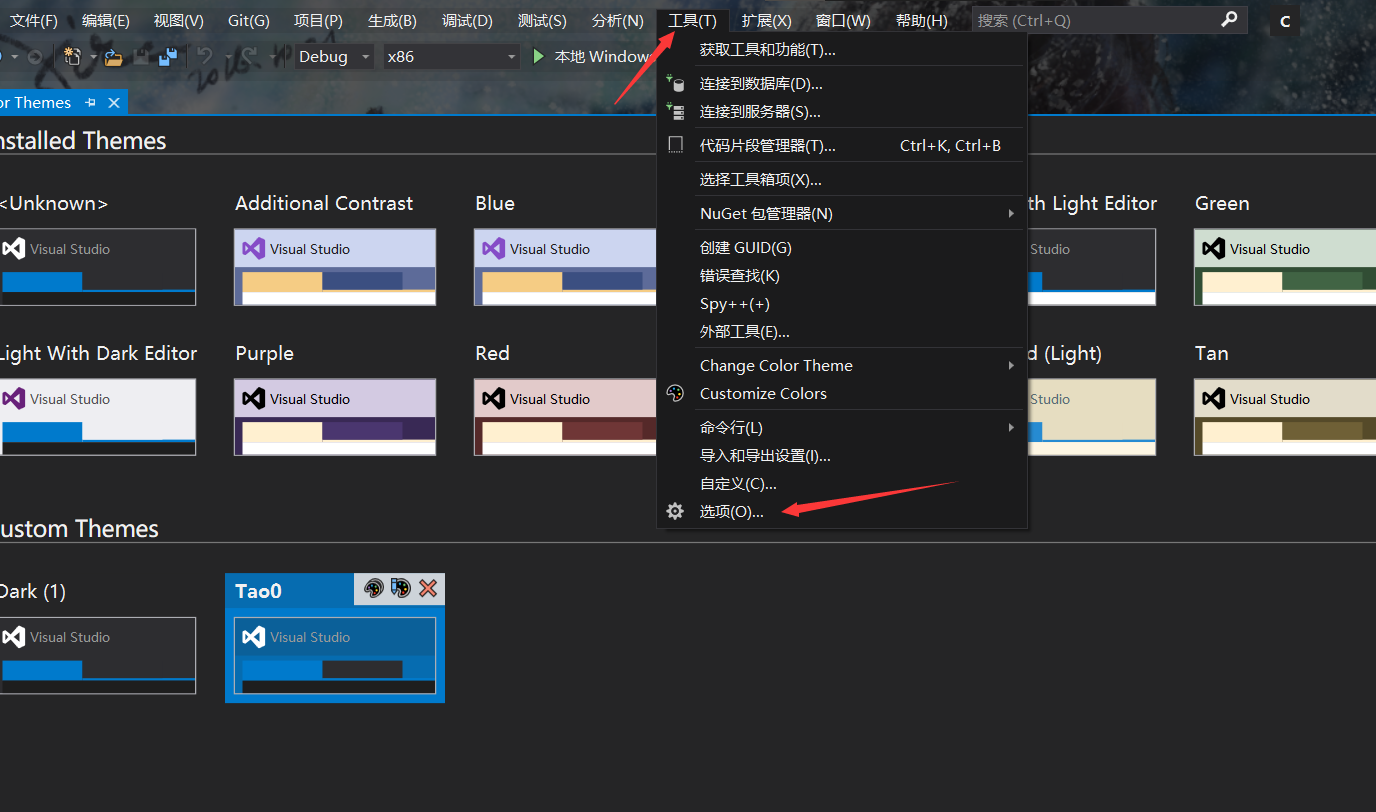
Task: Delete the Tao0 custom theme via the X icon
Action: [x=428, y=589]
